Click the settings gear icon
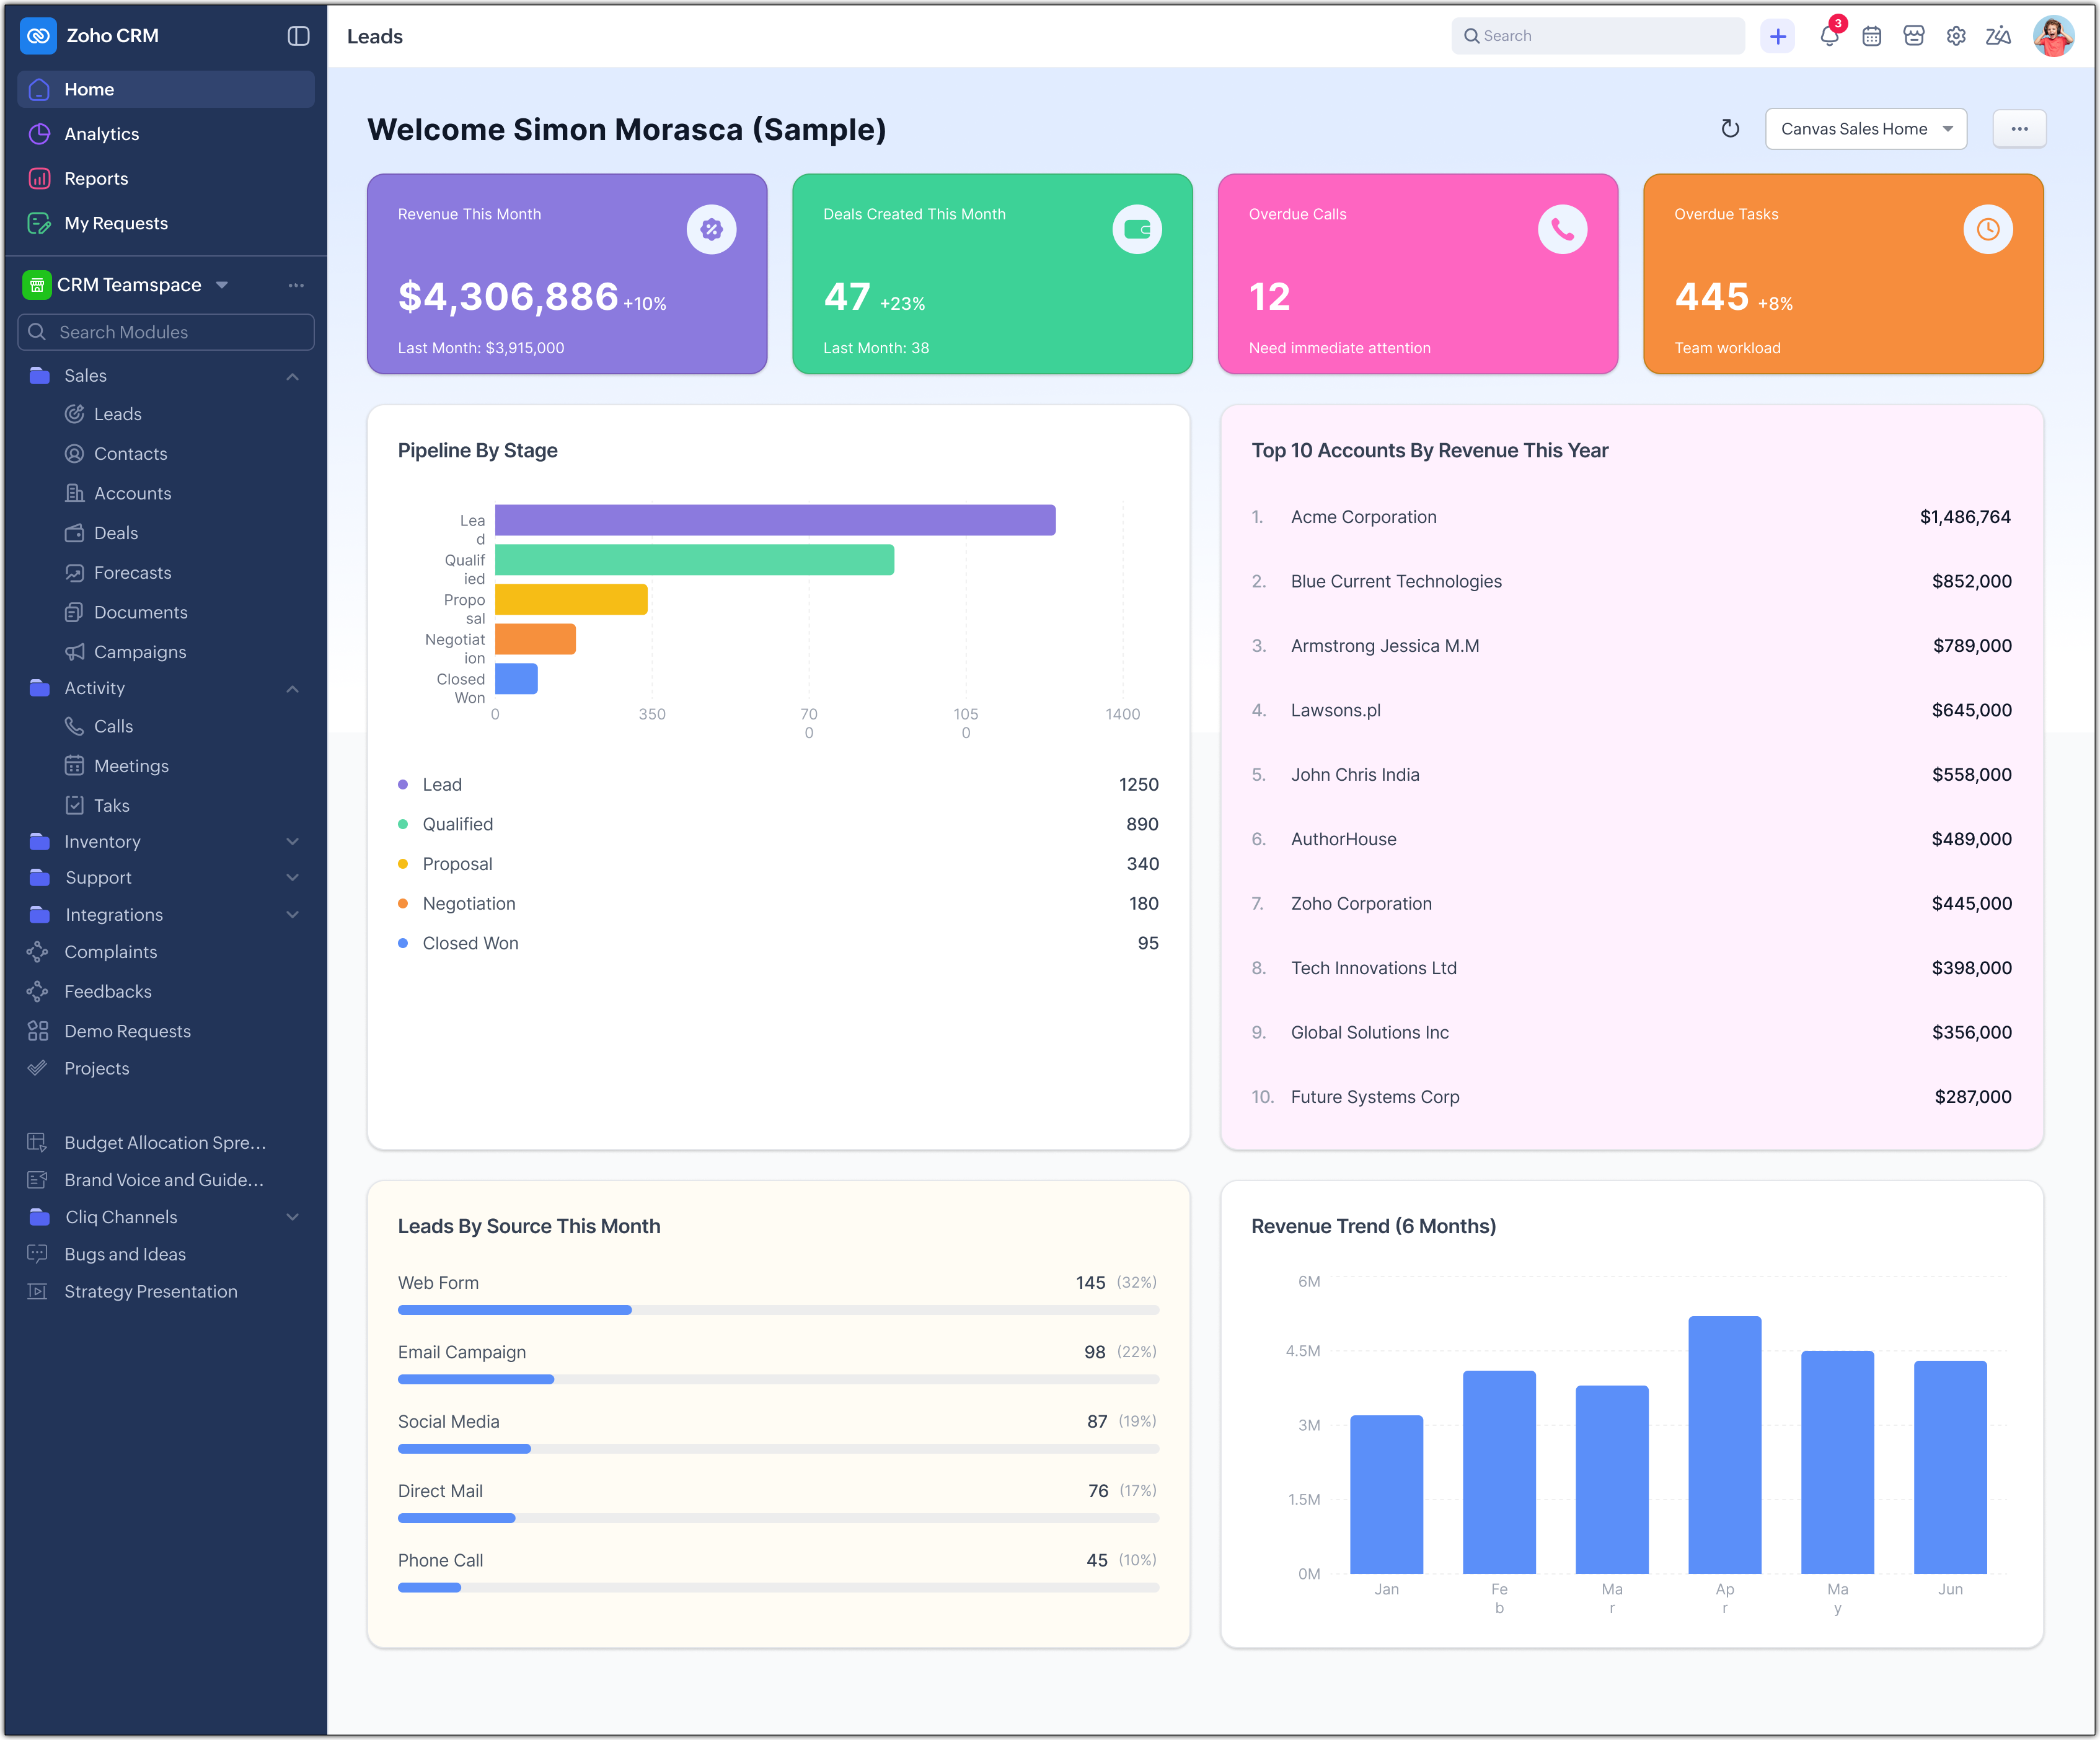This screenshot has width=2100, height=1740. [x=1956, y=36]
